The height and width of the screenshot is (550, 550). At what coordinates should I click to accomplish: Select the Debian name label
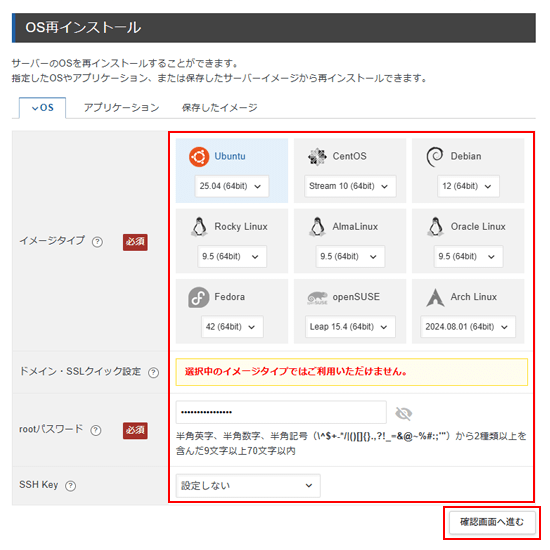pyautogui.click(x=466, y=156)
